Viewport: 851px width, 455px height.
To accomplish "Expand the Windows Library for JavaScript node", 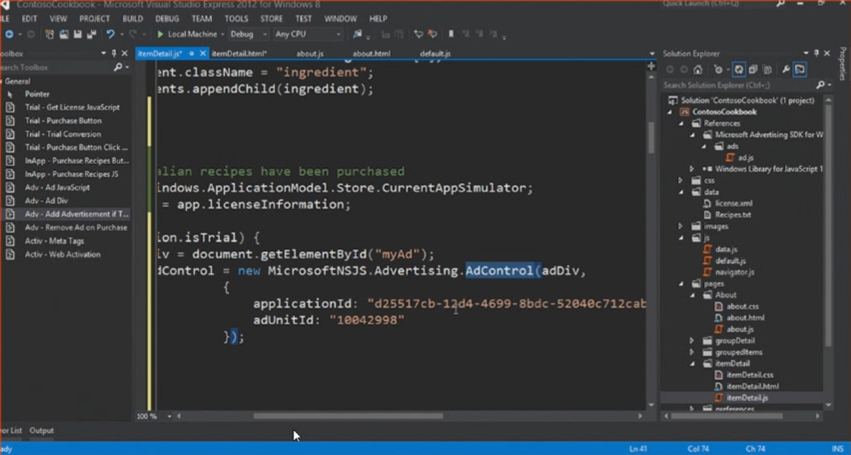I will point(692,169).
